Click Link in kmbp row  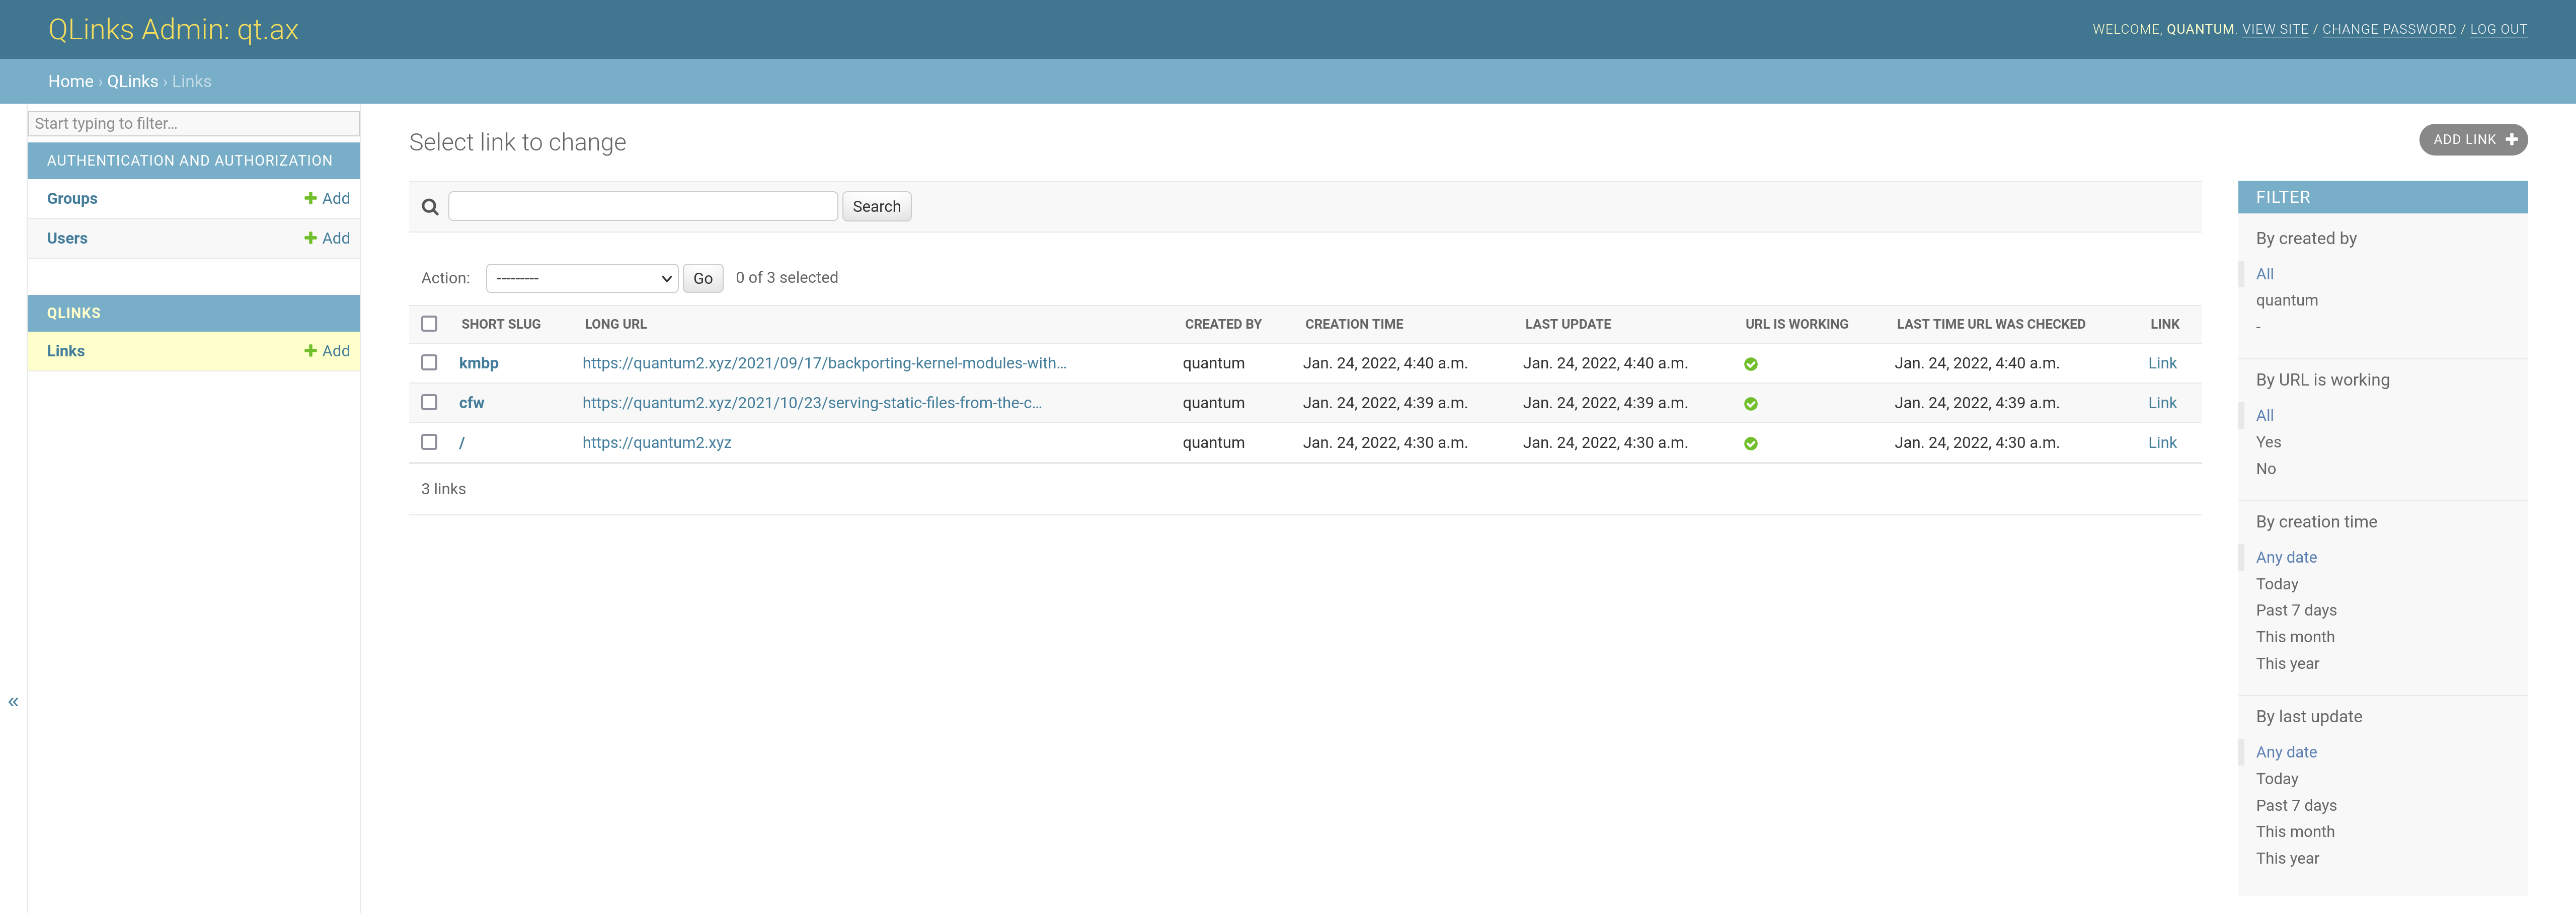[2162, 363]
